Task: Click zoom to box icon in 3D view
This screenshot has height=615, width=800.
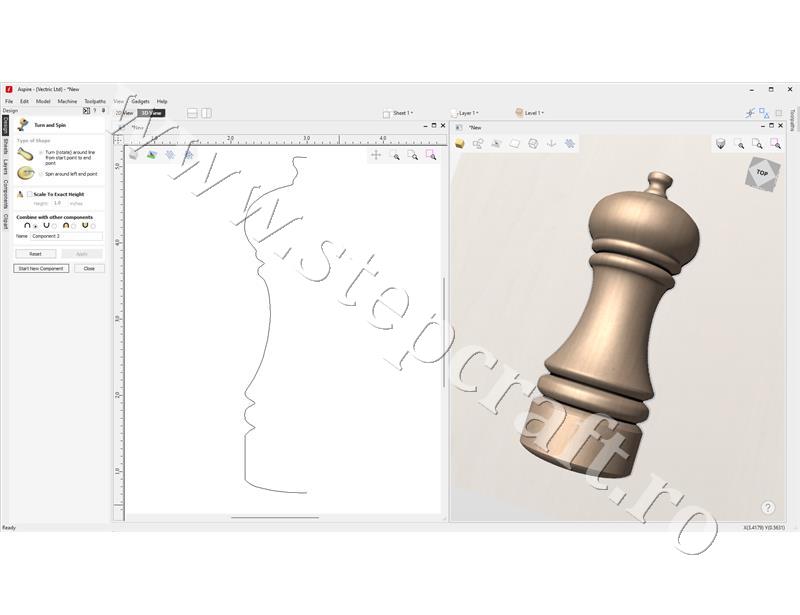Action: pyautogui.click(x=757, y=144)
